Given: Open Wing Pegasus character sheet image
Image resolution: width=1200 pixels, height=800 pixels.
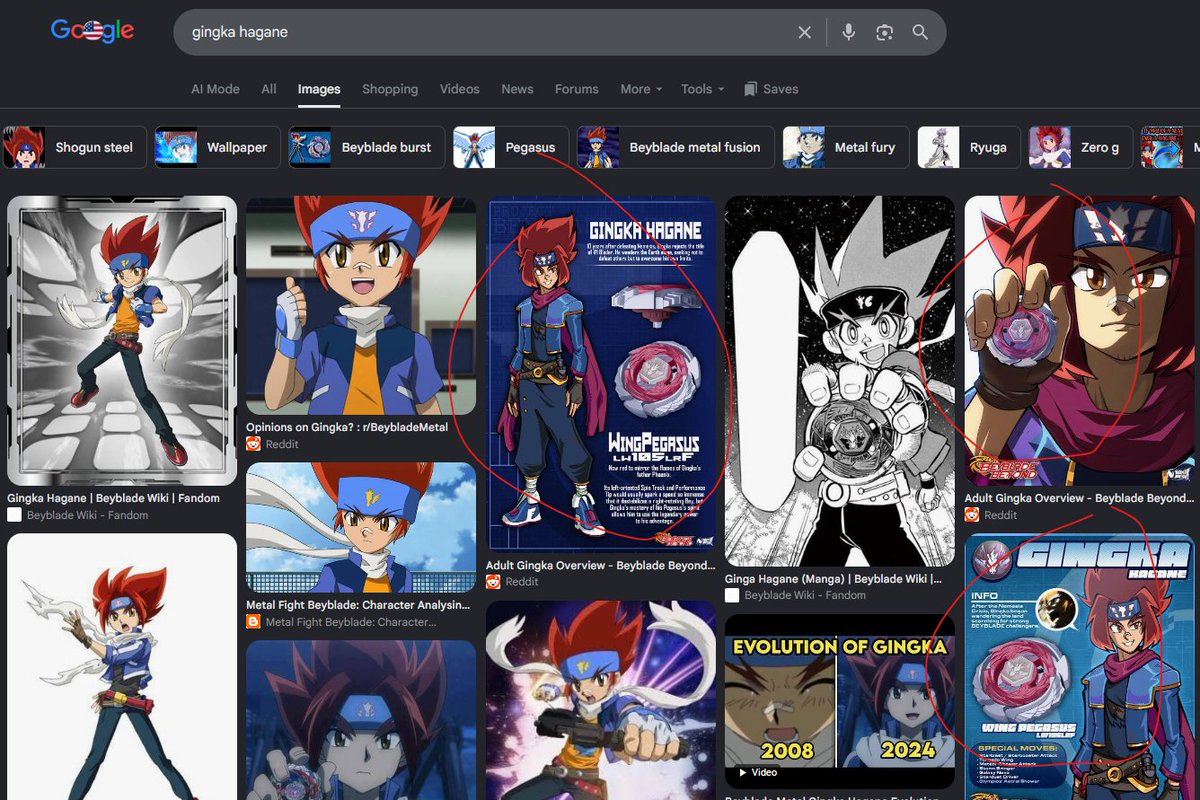Looking at the screenshot, I should point(601,374).
